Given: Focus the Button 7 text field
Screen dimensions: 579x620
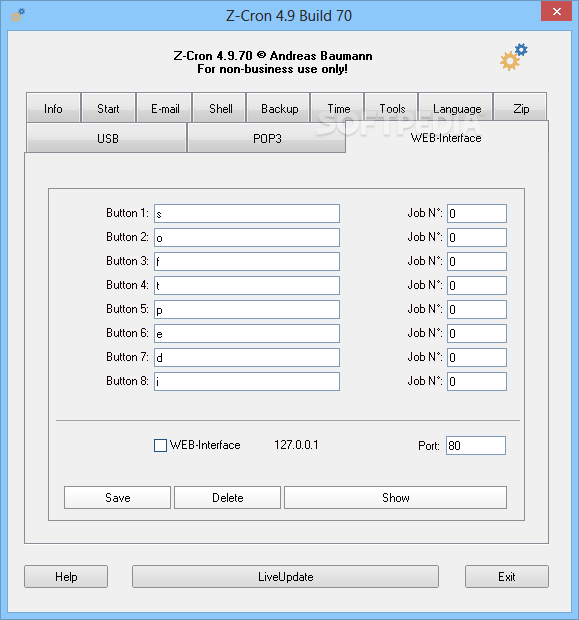Looking at the screenshot, I should (247, 357).
